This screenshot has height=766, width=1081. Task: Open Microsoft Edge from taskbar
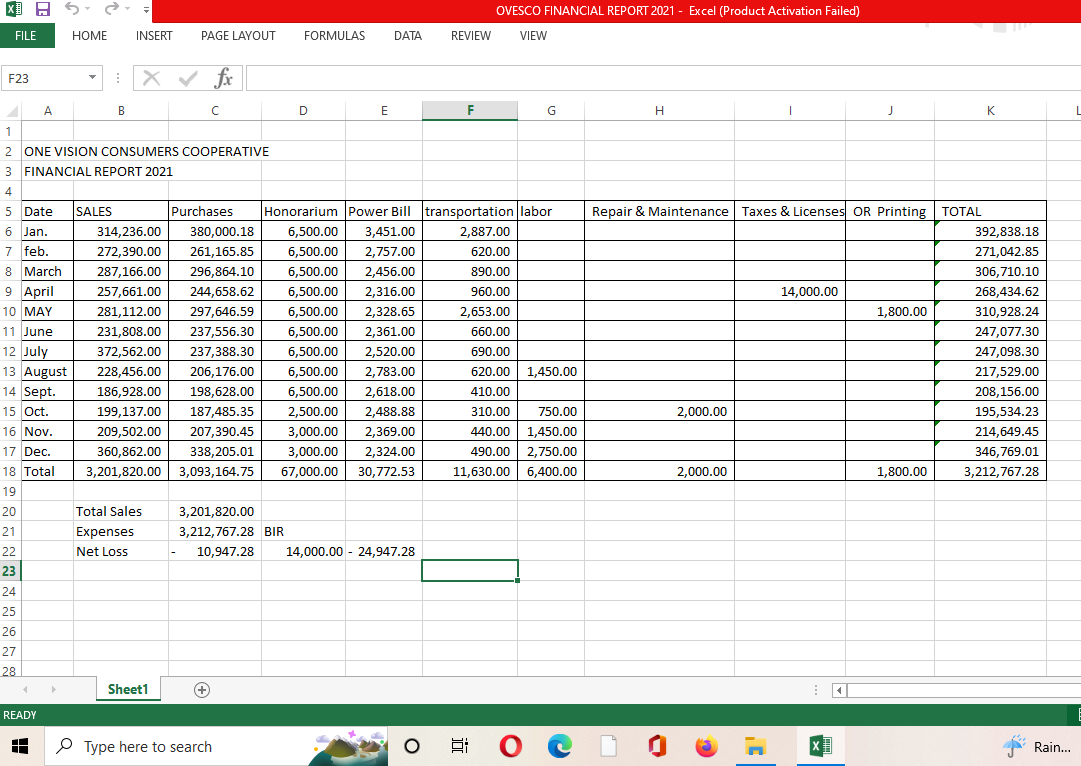coord(559,746)
